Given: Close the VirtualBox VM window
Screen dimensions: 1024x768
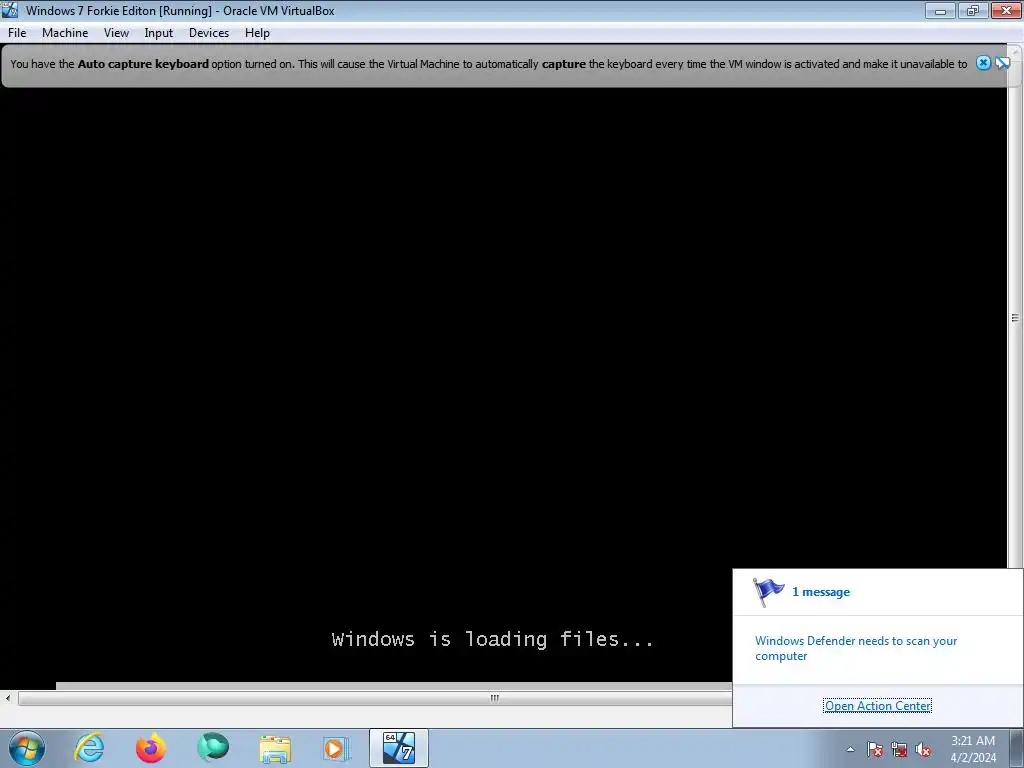Looking at the screenshot, I should tap(1006, 10).
